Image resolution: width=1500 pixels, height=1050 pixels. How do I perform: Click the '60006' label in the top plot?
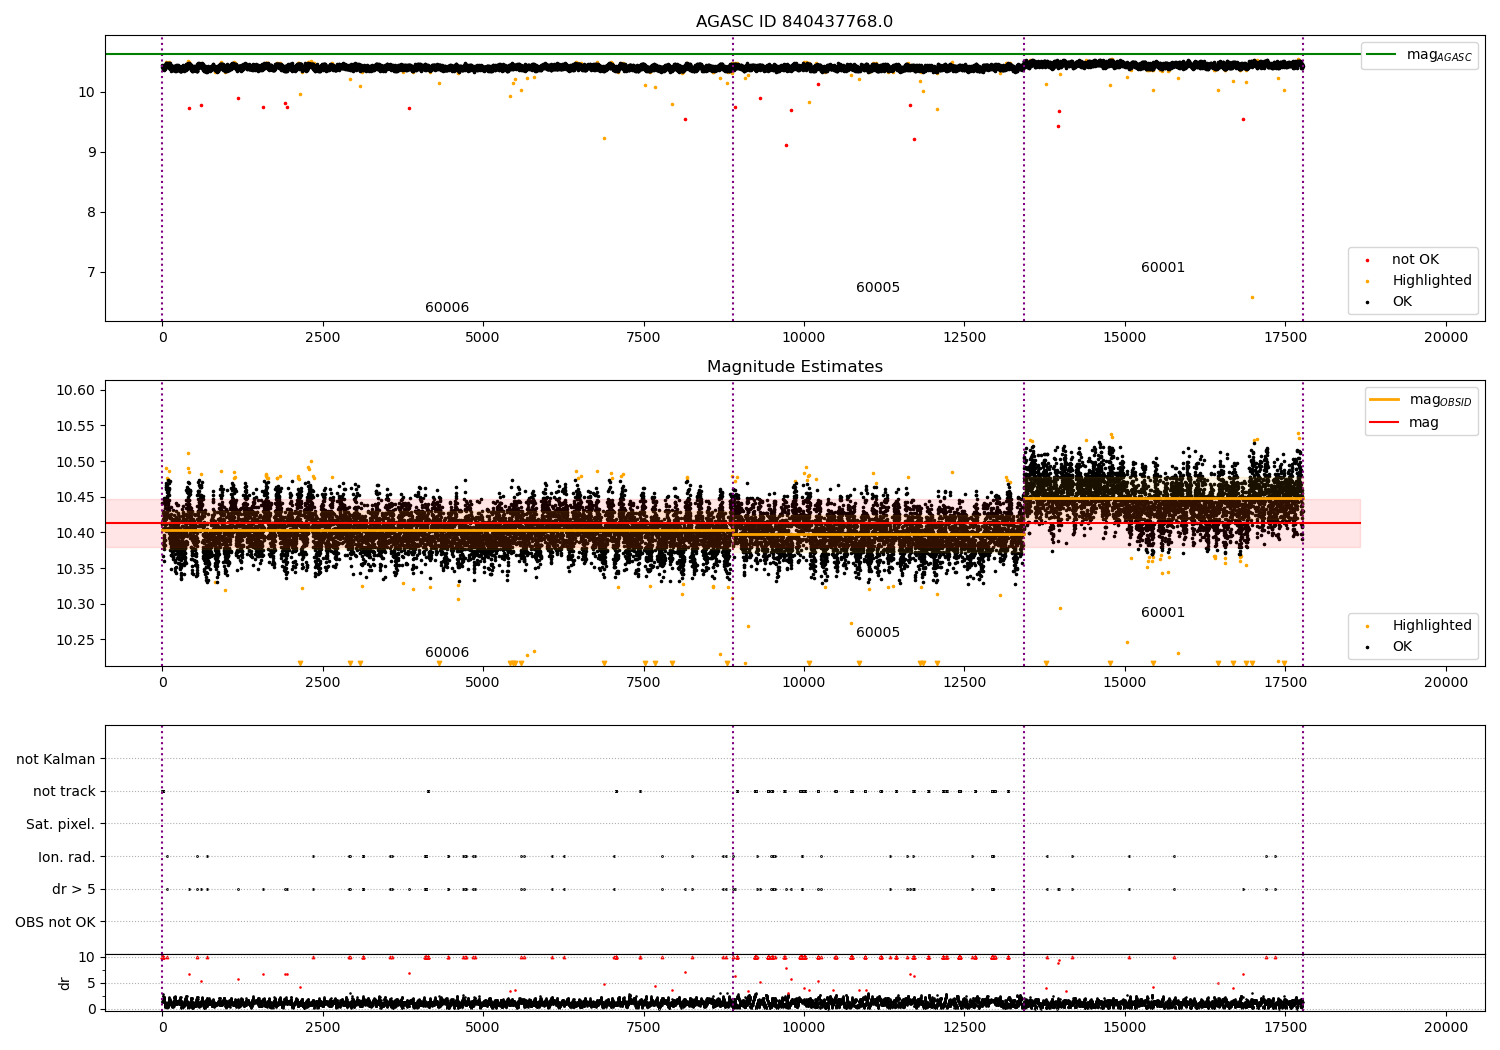coord(447,308)
